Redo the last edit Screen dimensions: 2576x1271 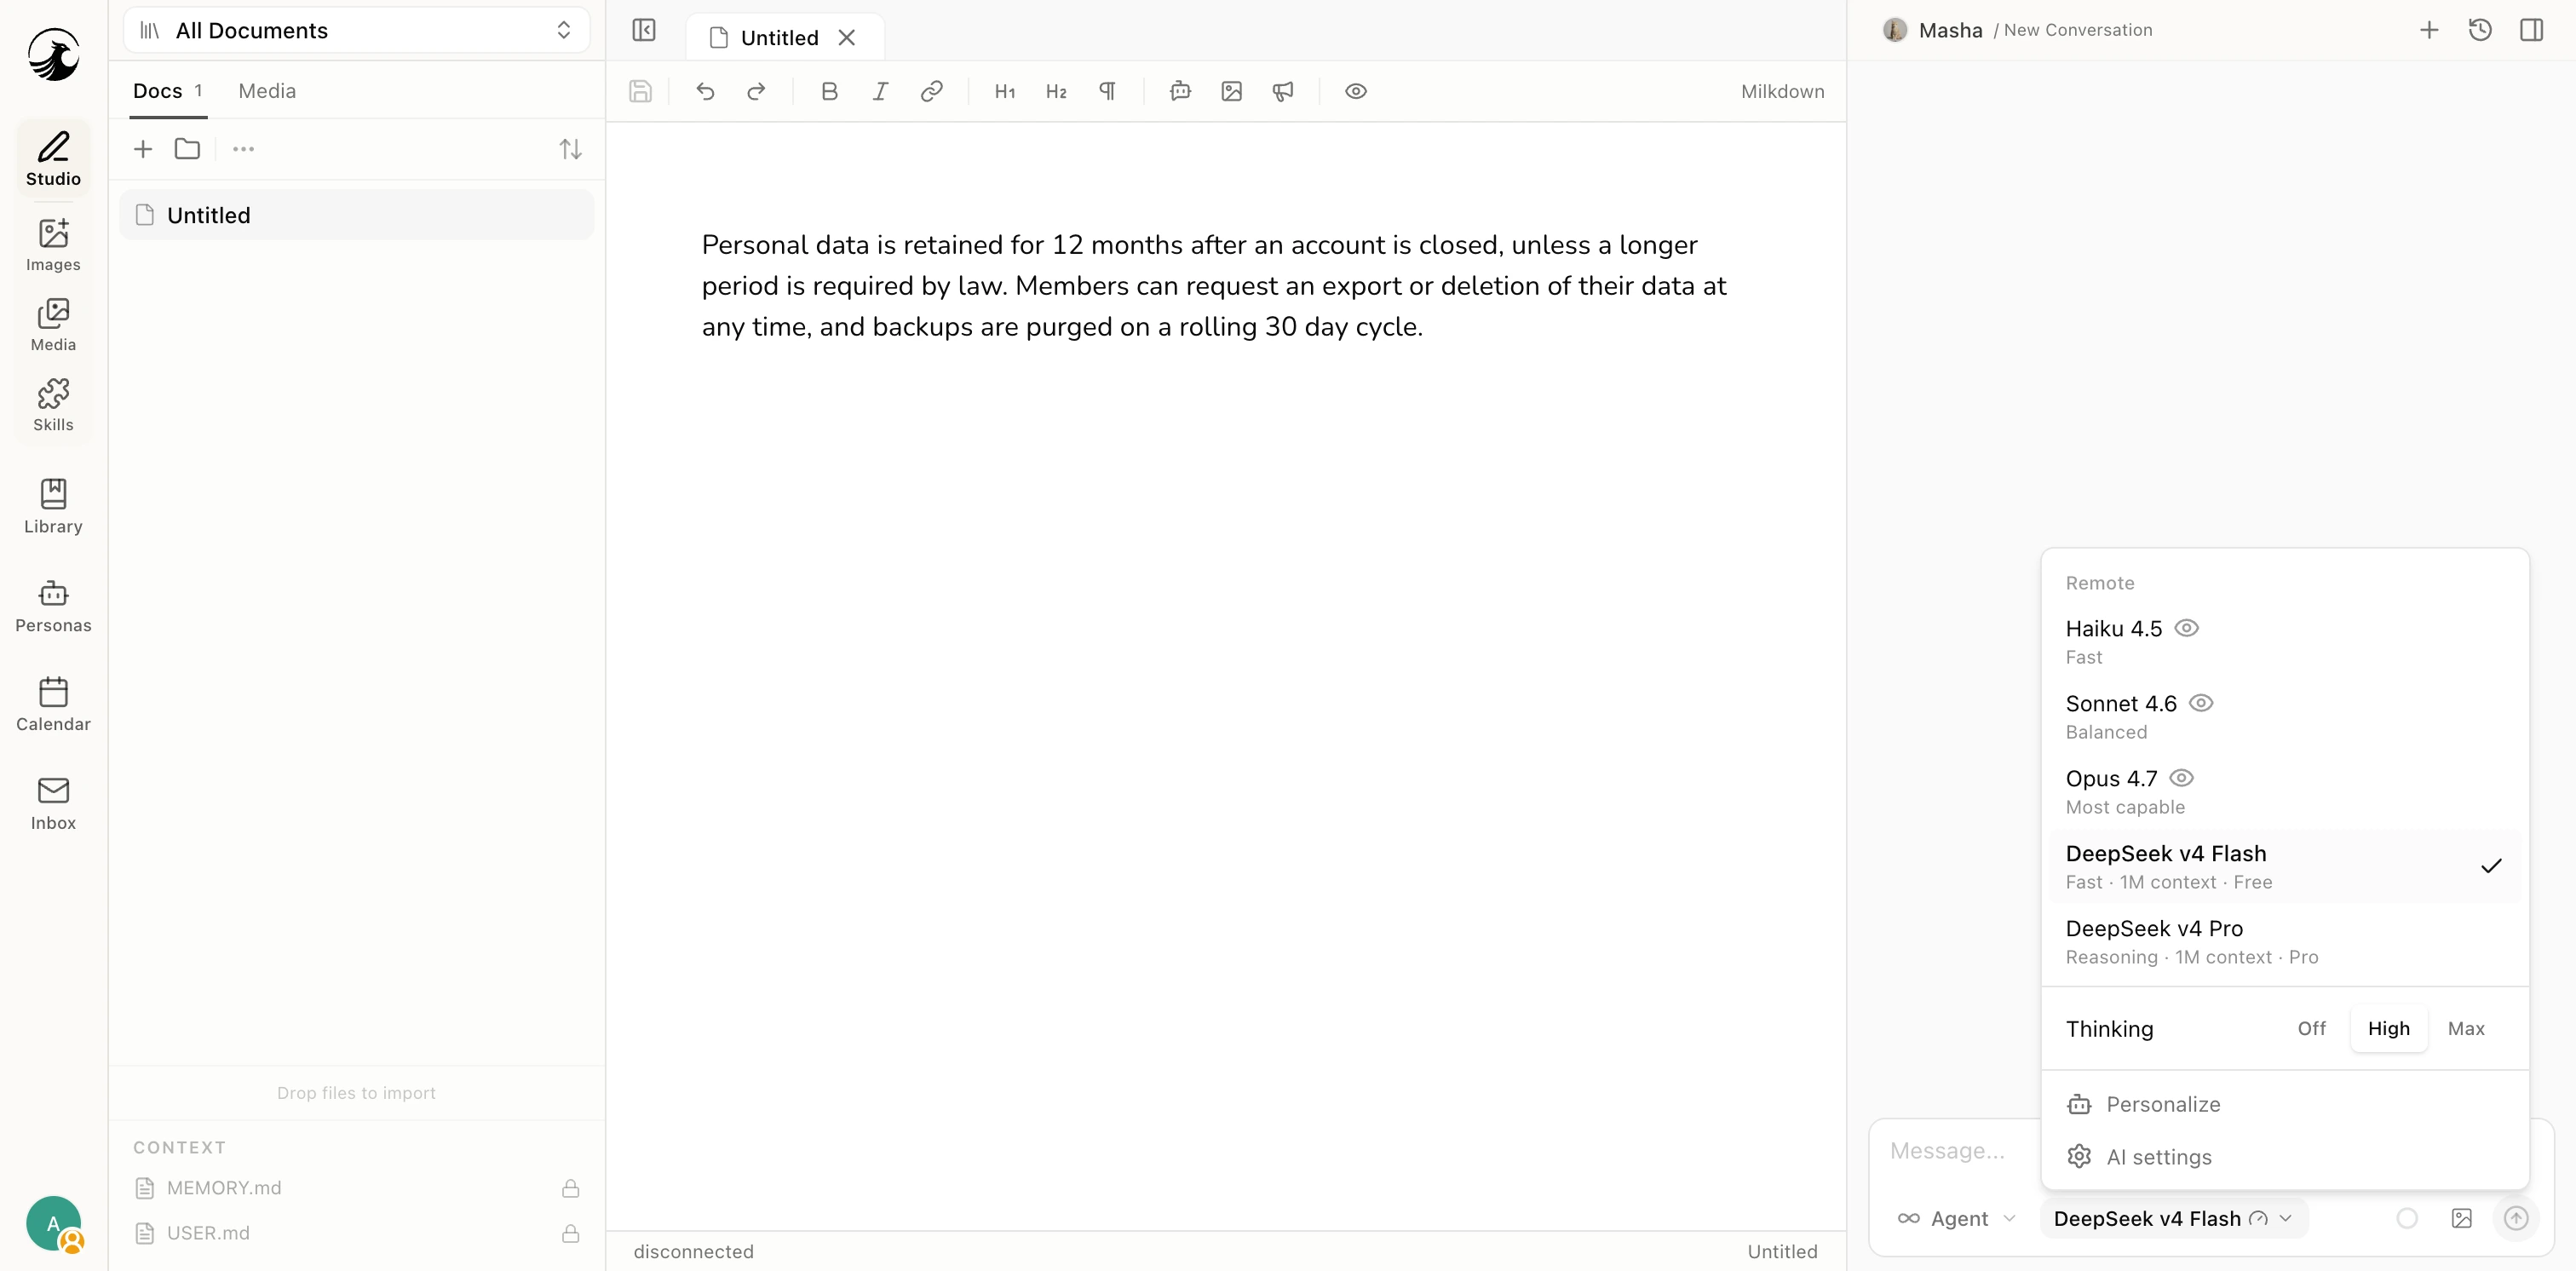[756, 91]
